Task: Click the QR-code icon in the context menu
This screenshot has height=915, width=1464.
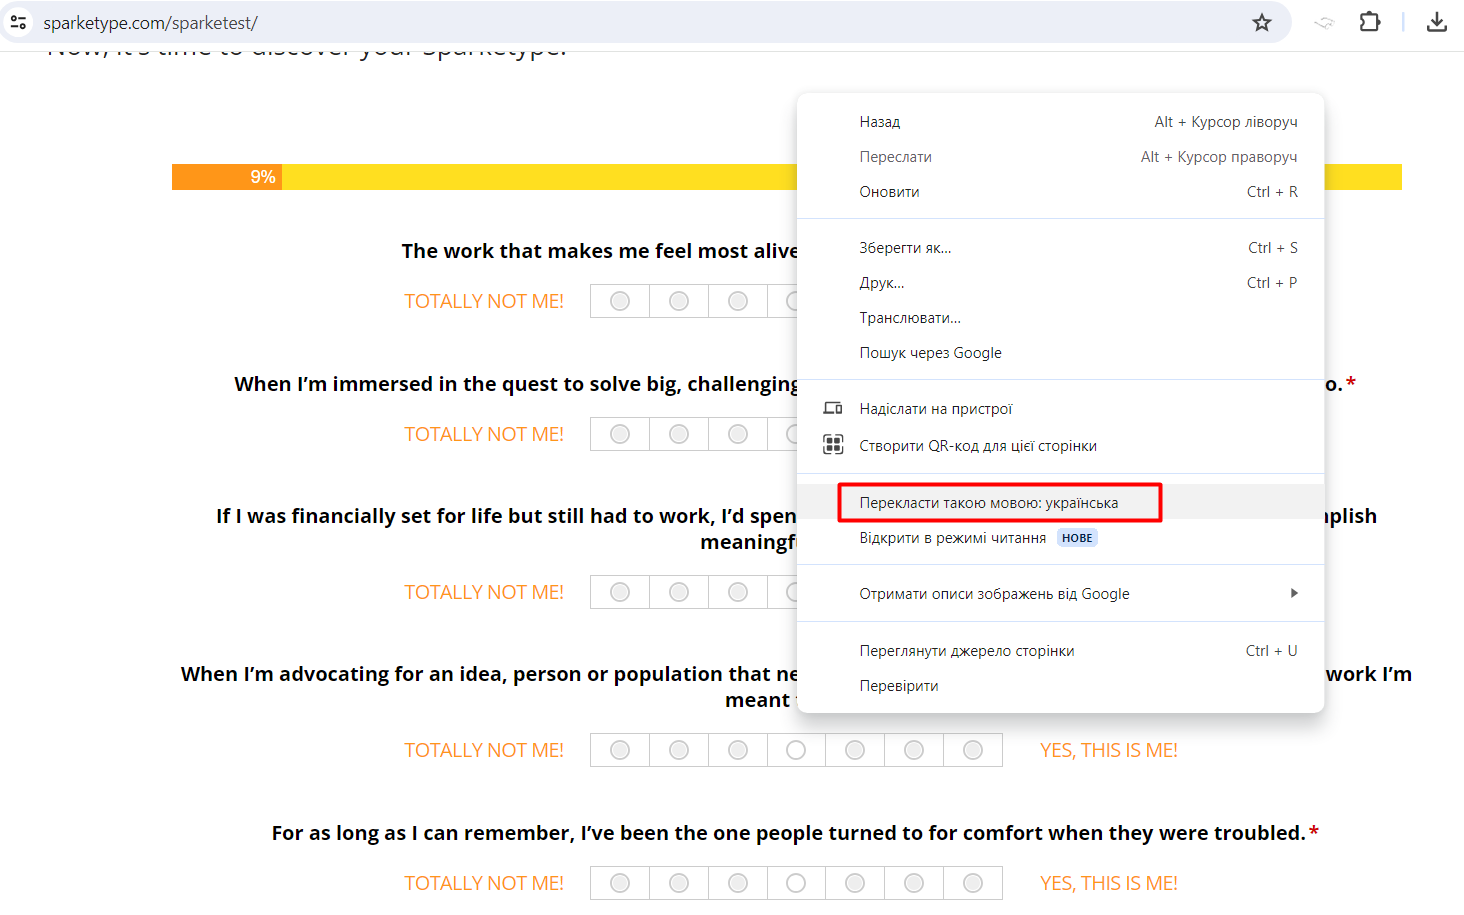Action: [x=832, y=445]
